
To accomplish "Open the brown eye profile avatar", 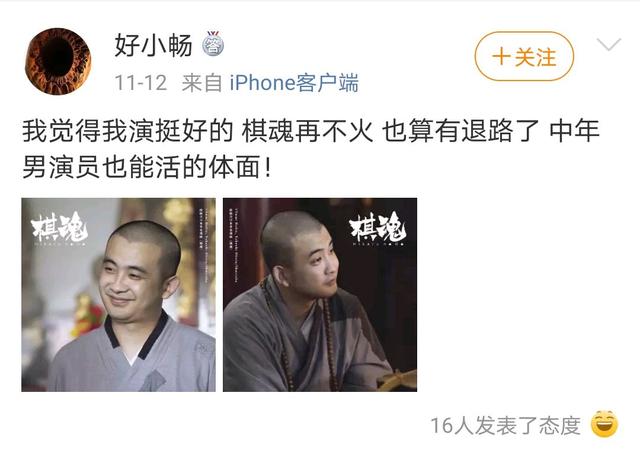I will (x=58, y=61).
